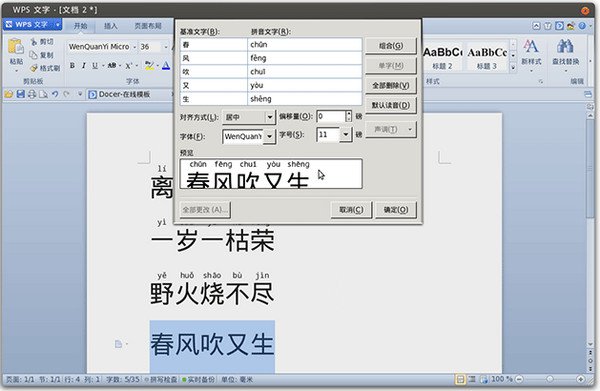
Task: Click the Cut (剪切) scissors icon
Action: coord(34,42)
